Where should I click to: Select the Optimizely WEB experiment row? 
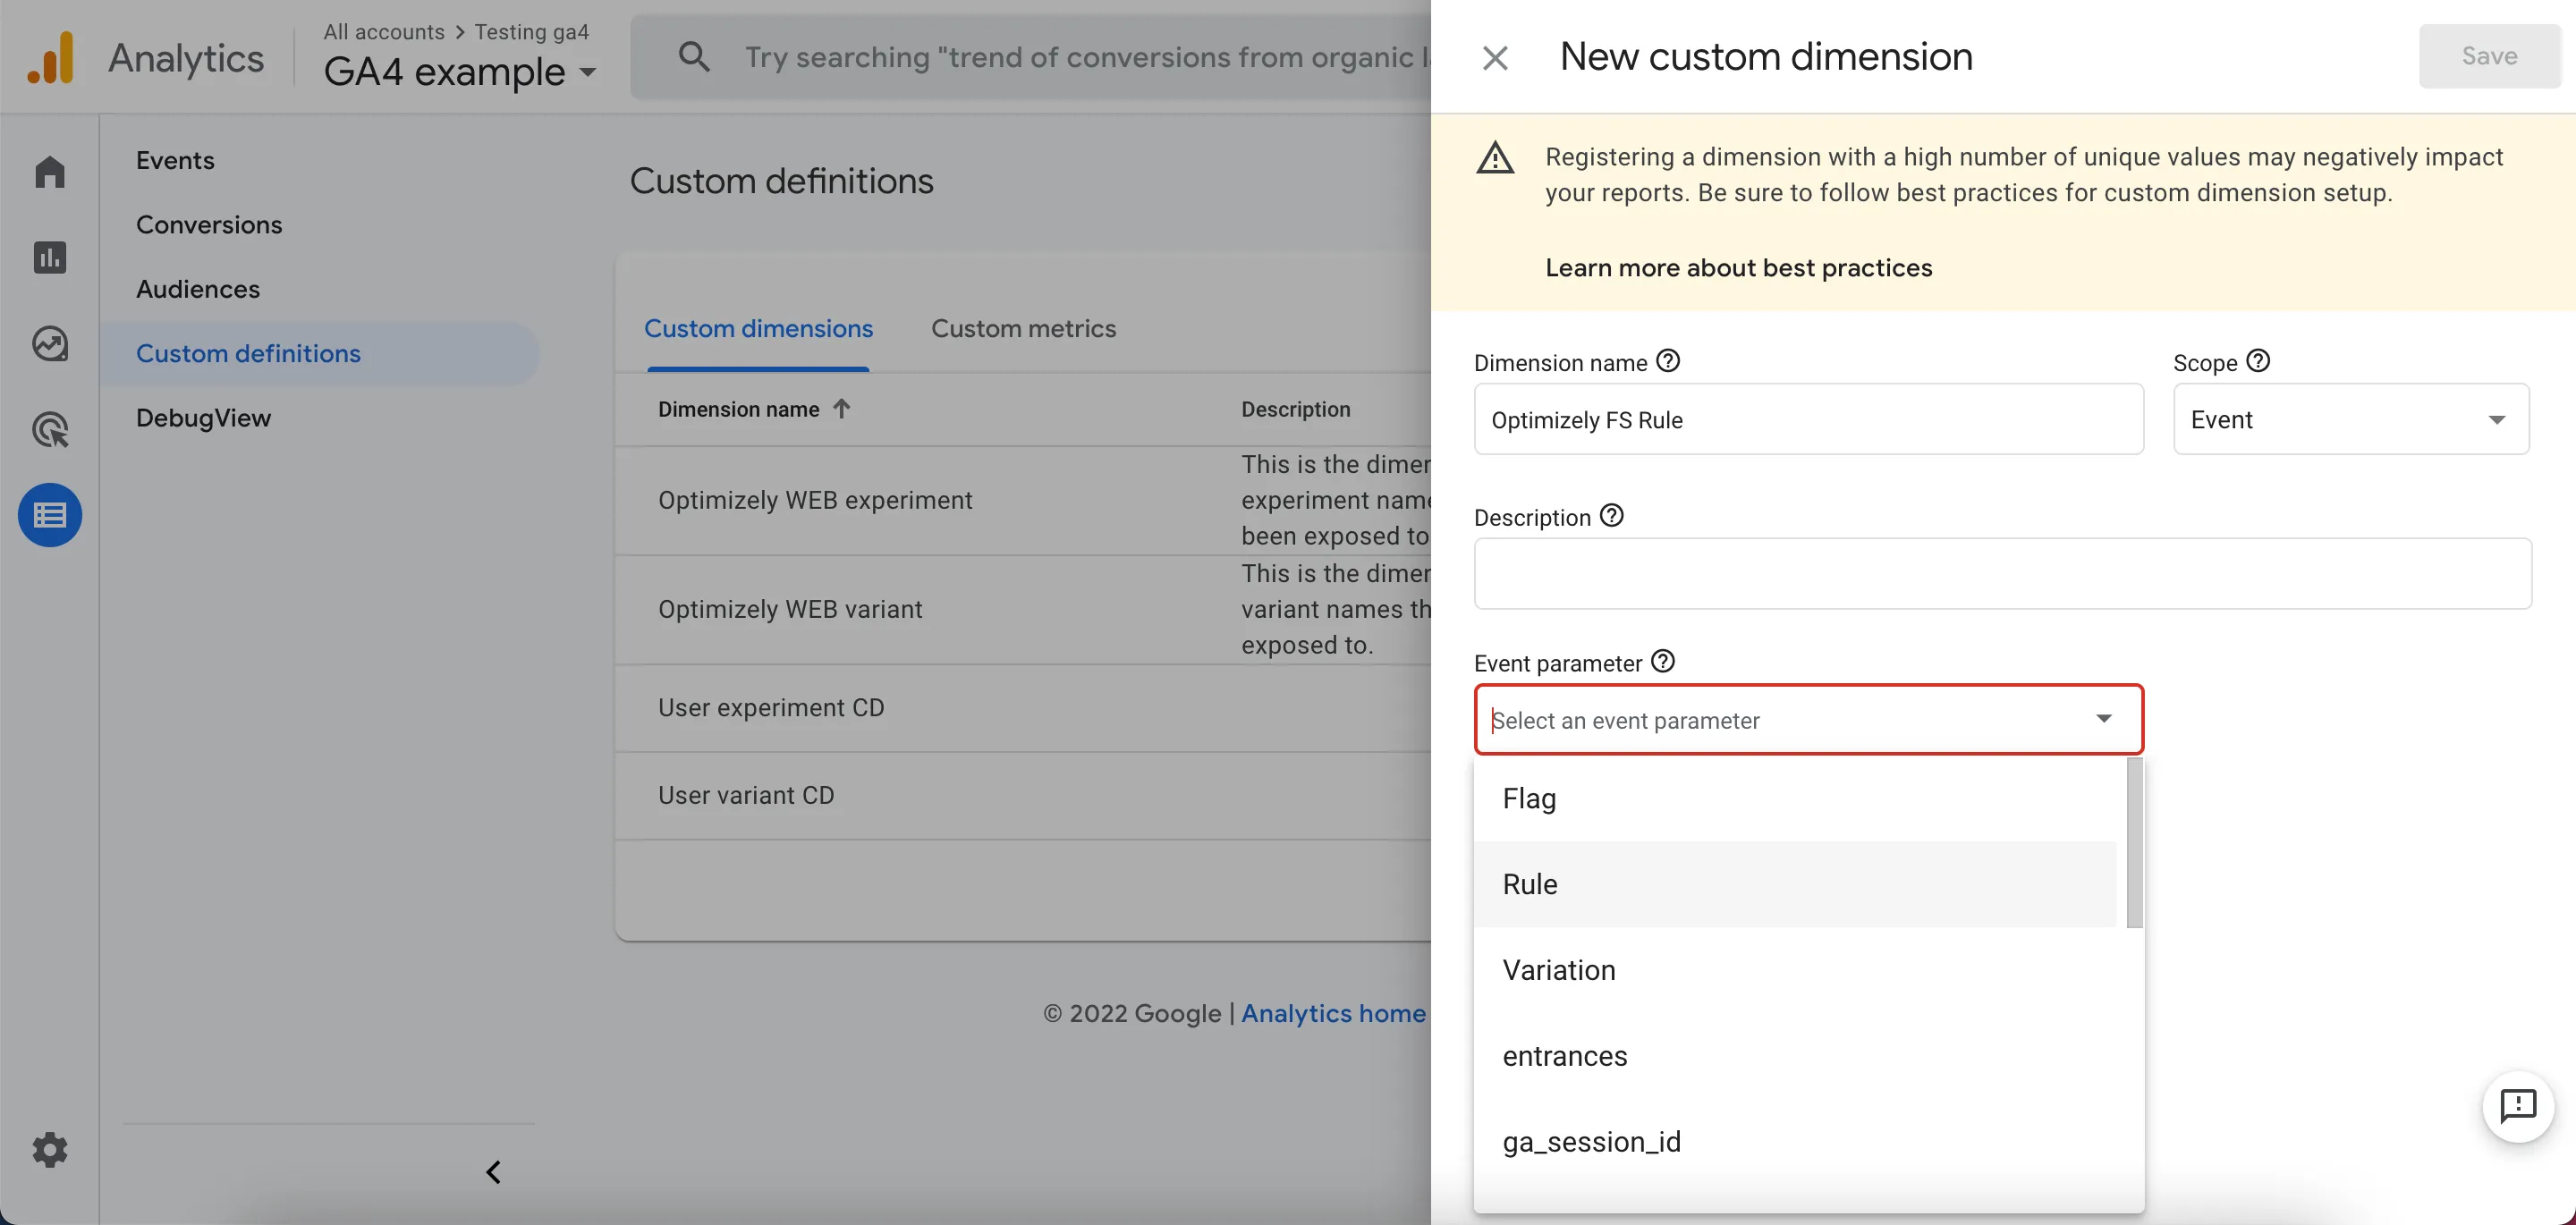pyautogui.click(x=1023, y=501)
